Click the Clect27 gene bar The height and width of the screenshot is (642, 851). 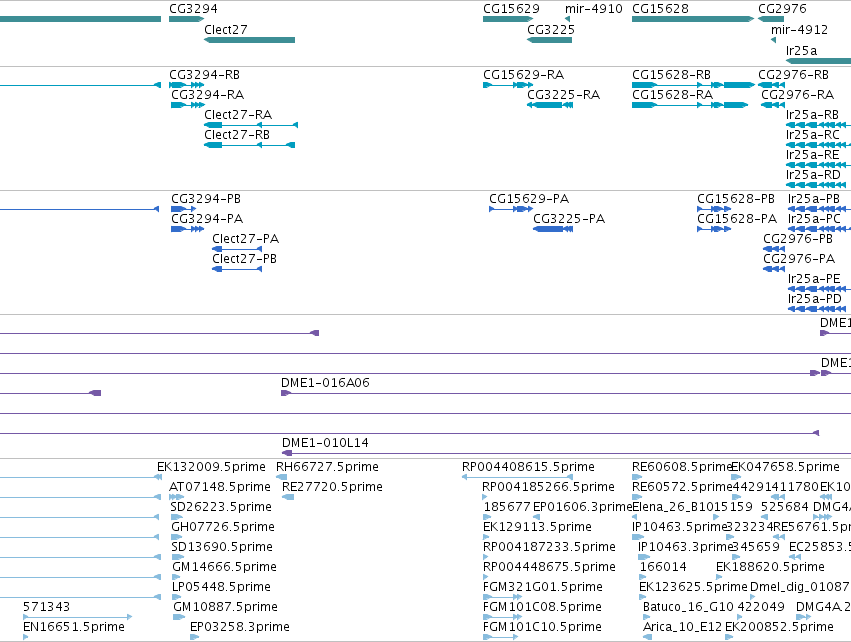tap(250, 40)
